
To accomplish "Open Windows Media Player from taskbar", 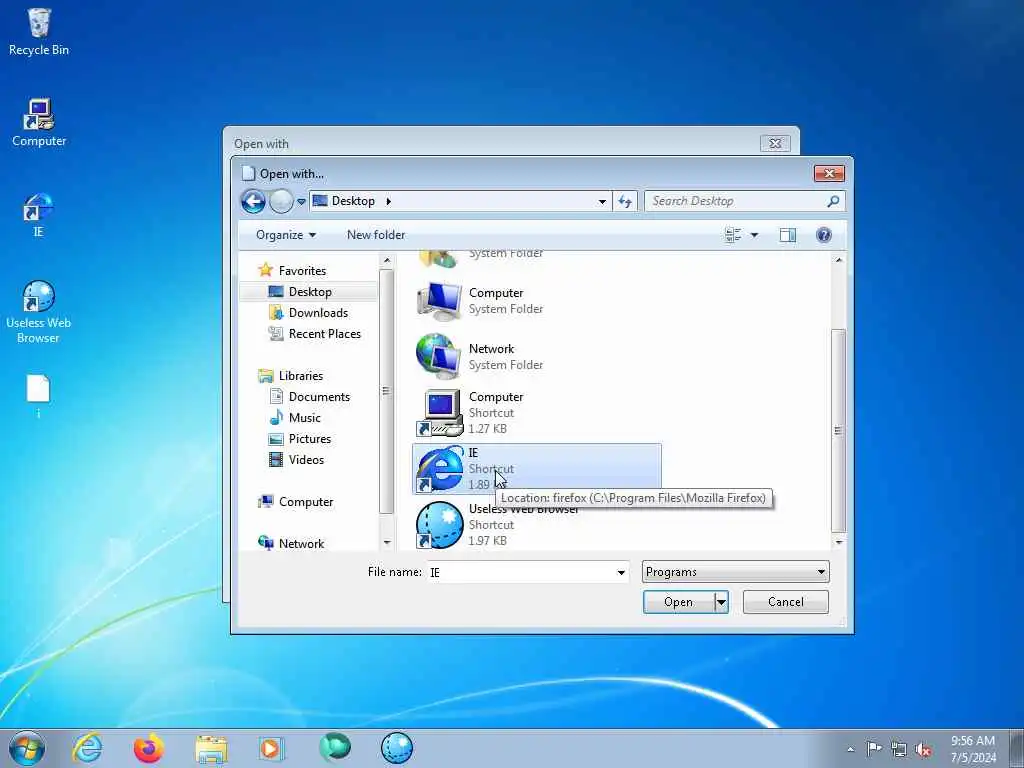I will tap(271, 748).
